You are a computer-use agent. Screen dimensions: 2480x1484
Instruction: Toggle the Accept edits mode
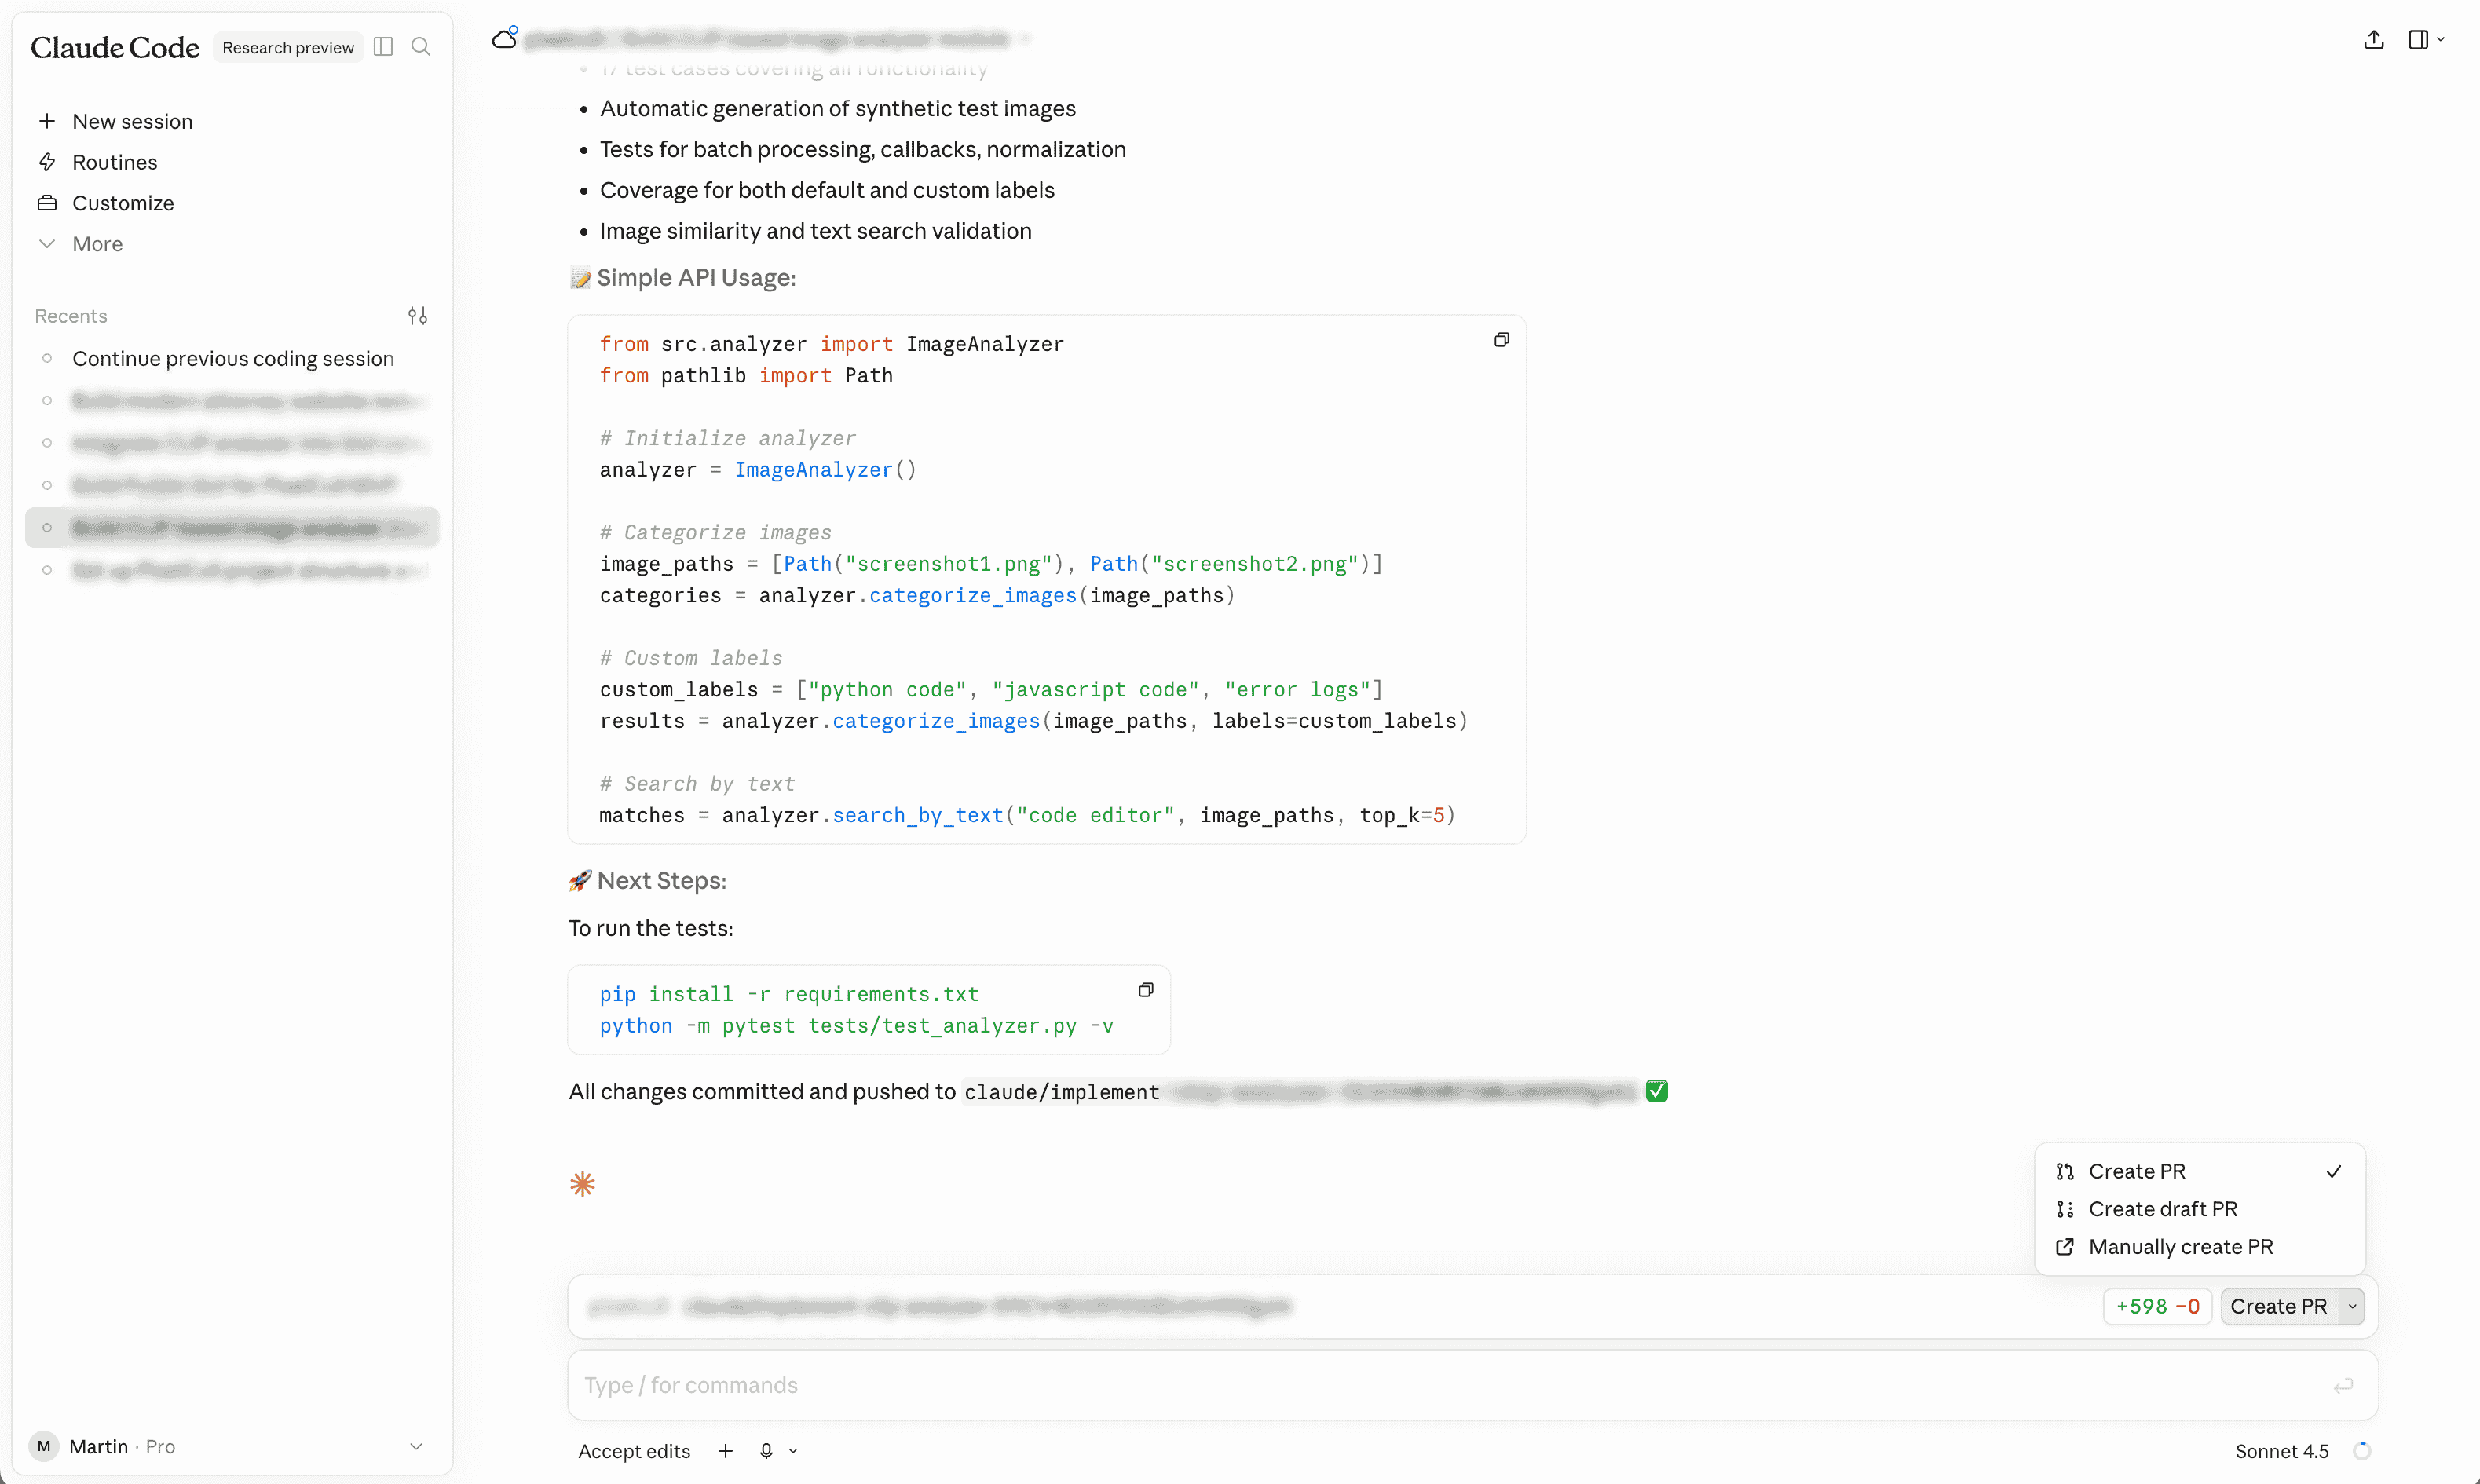tap(634, 1451)
